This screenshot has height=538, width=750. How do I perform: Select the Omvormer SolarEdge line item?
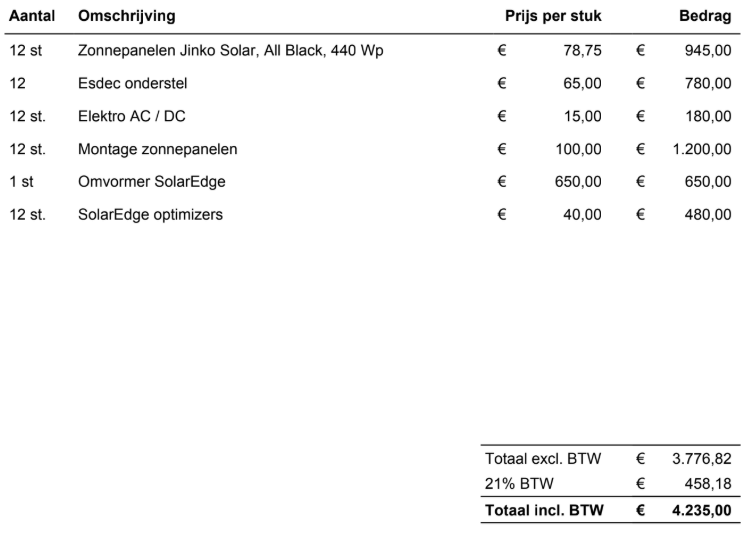151,182
